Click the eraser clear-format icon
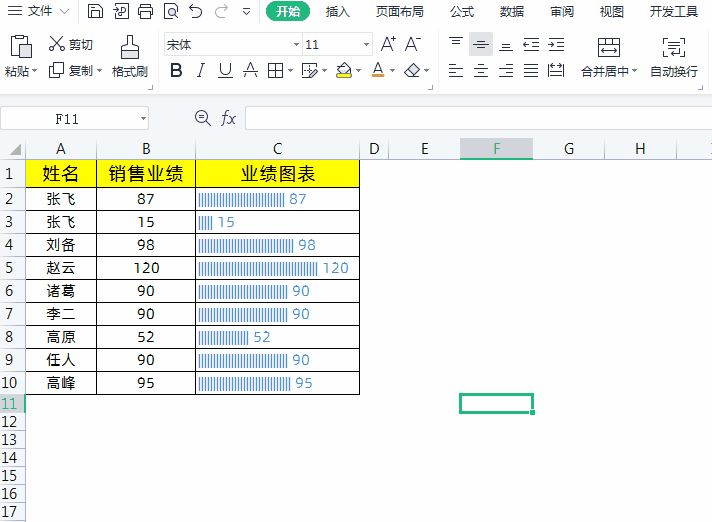 pyautogui.click(x=412, y=70)
